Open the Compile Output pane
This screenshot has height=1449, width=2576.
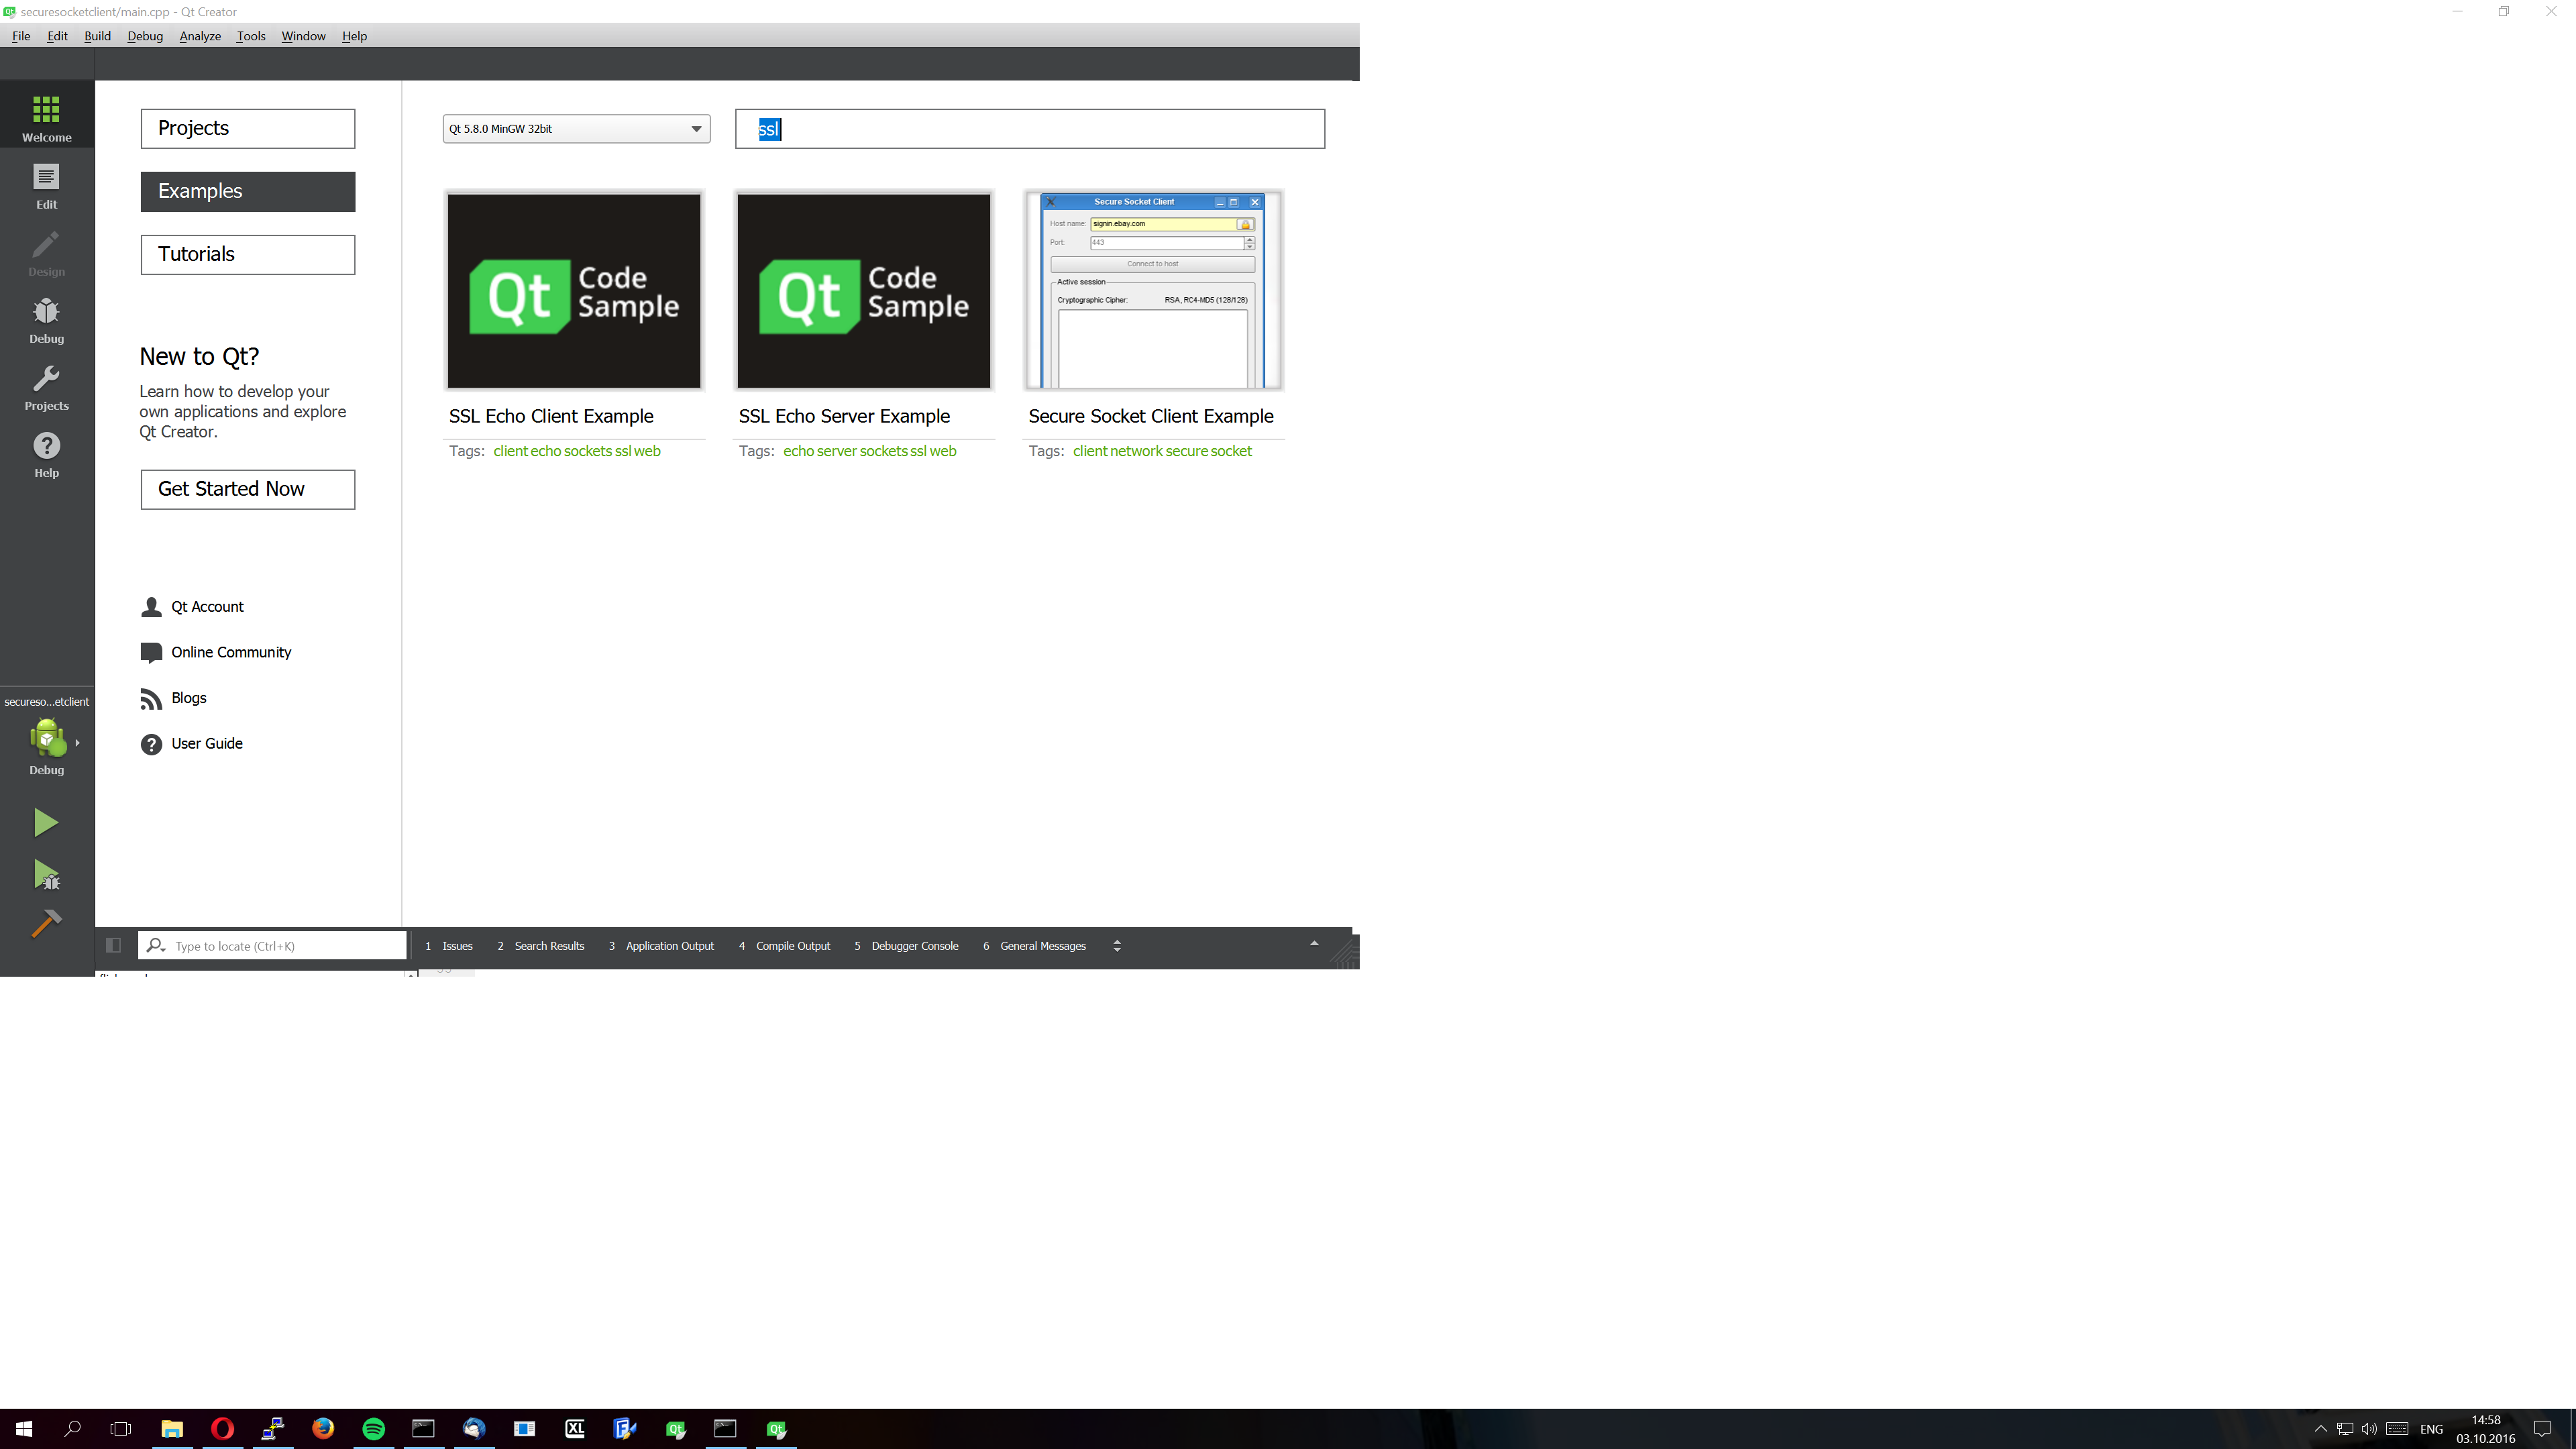coord(785,946)
